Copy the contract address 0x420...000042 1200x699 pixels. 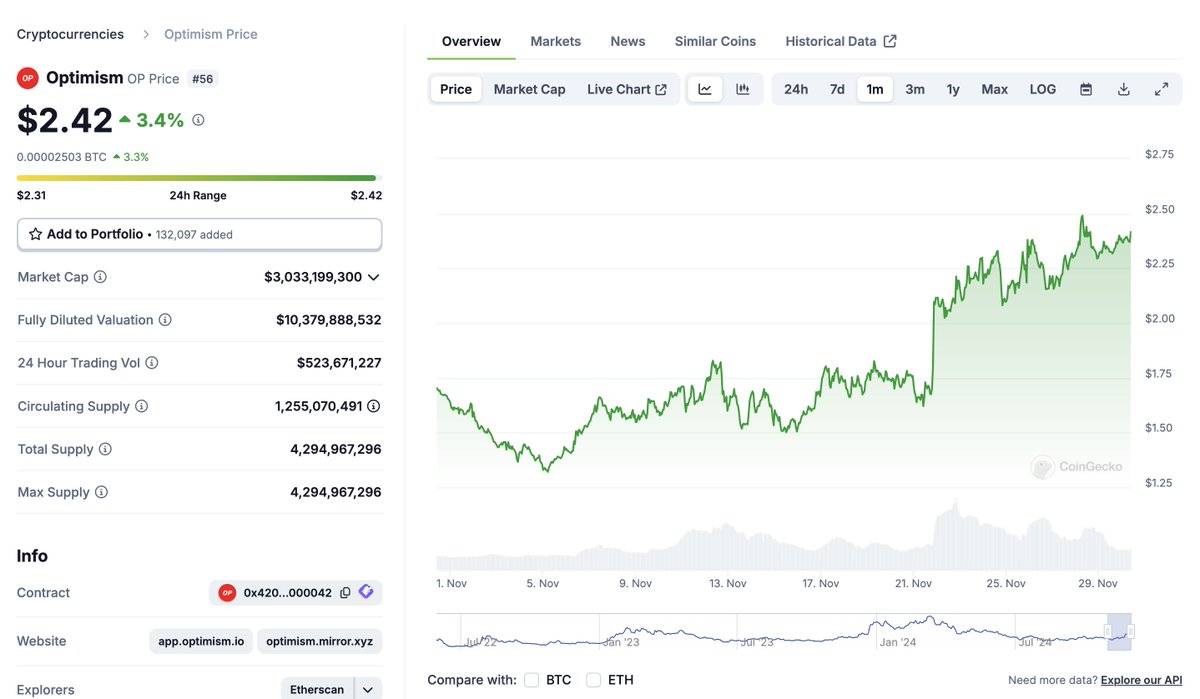345,593
